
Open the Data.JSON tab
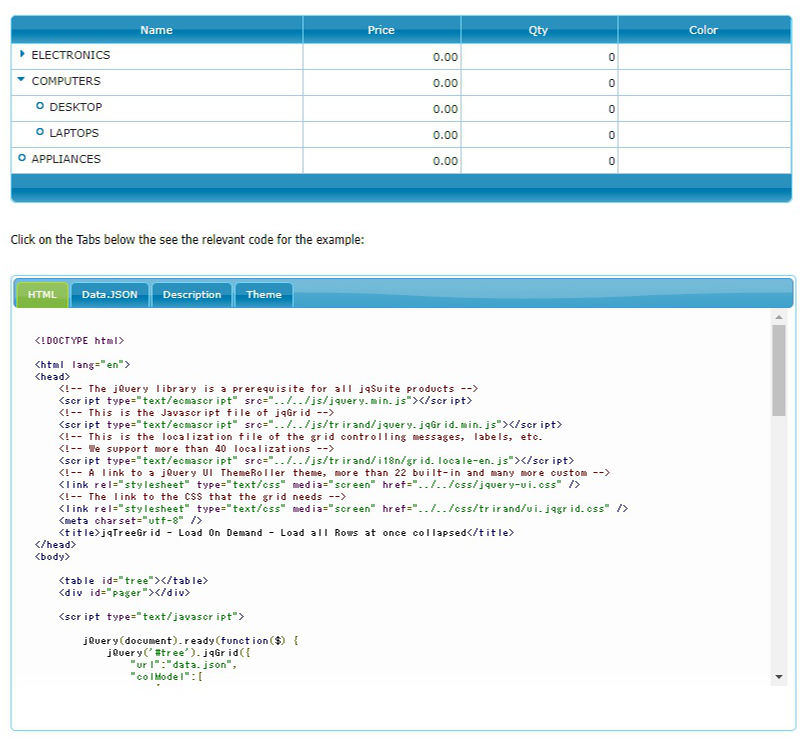[x=110, y=295]
